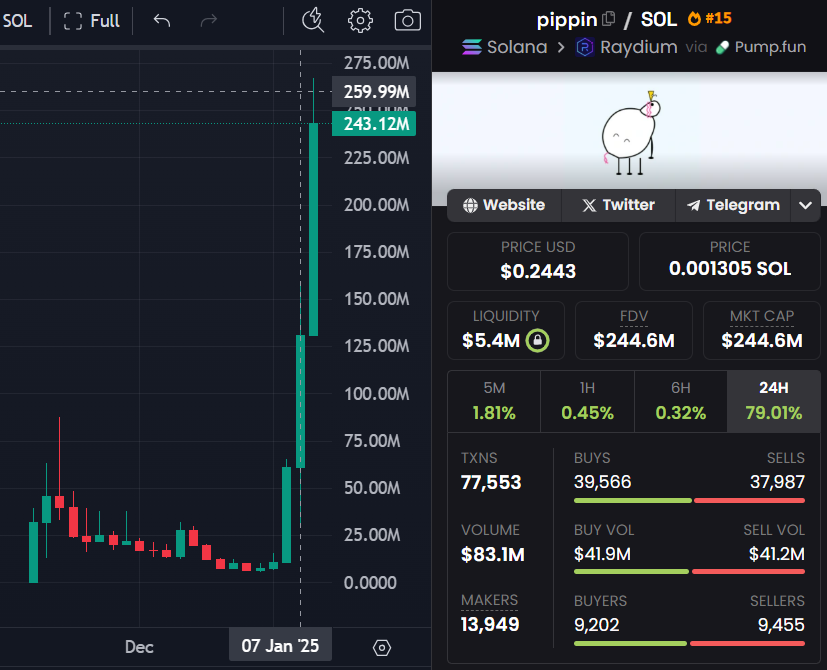Click the TXNS 77,553 value
Screen dimensions: 827x670
tap(491, 482)
